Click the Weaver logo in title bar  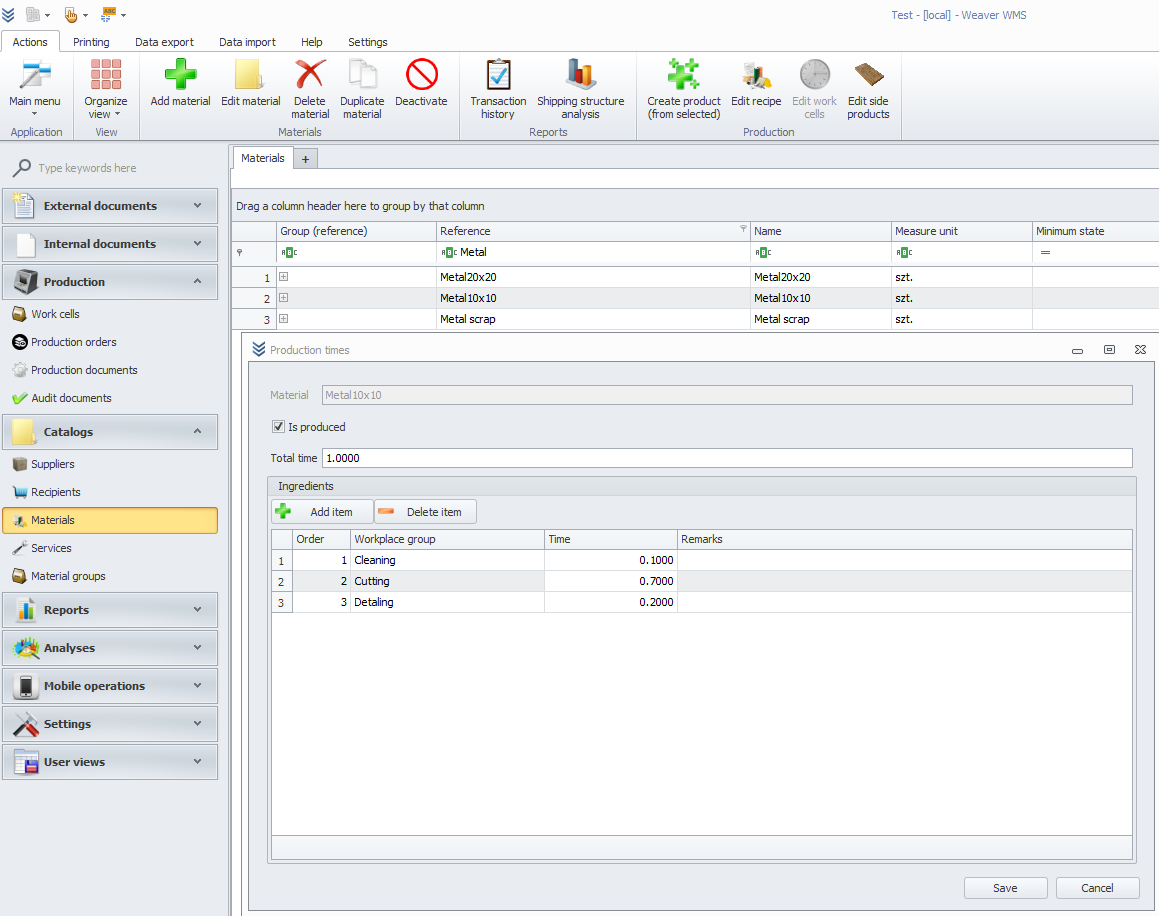click(8, 14)
